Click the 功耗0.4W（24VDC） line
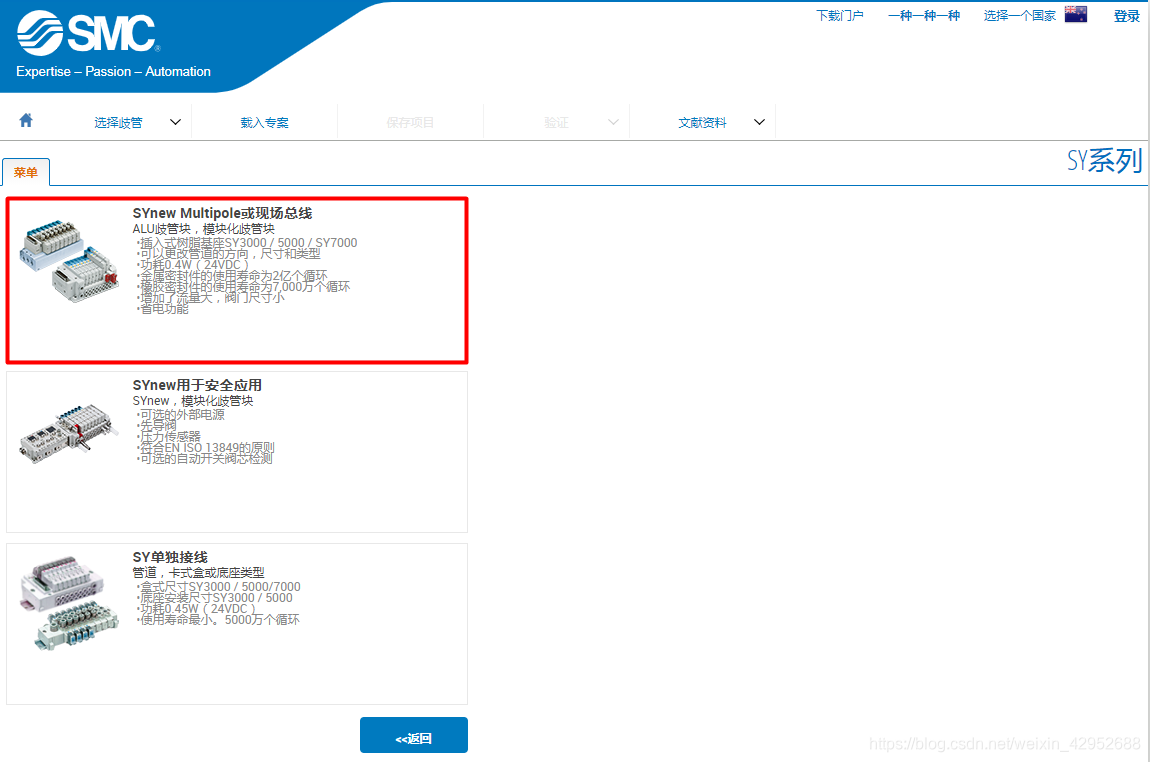1150x762 pixels. pos(193,265)
